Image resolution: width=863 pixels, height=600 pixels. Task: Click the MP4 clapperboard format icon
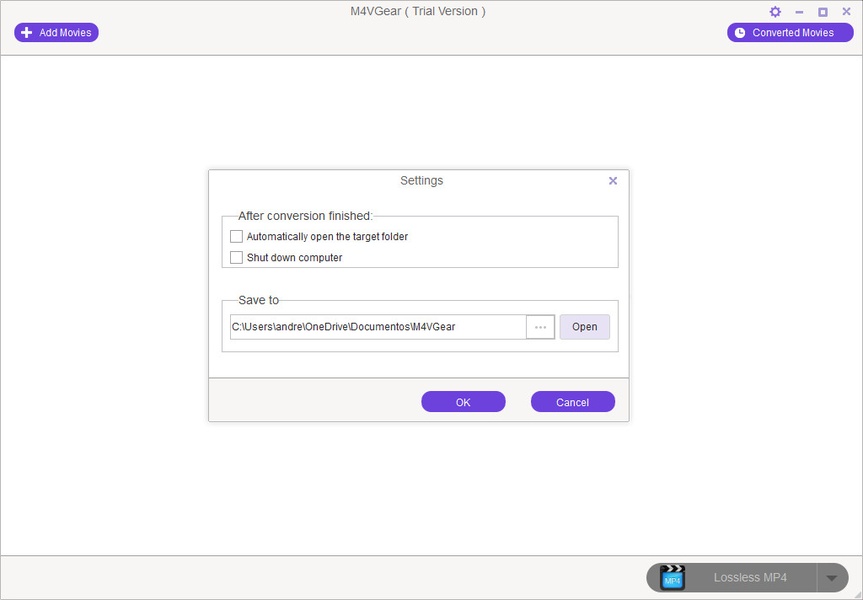pyautogui.click(x=672, y=577)
